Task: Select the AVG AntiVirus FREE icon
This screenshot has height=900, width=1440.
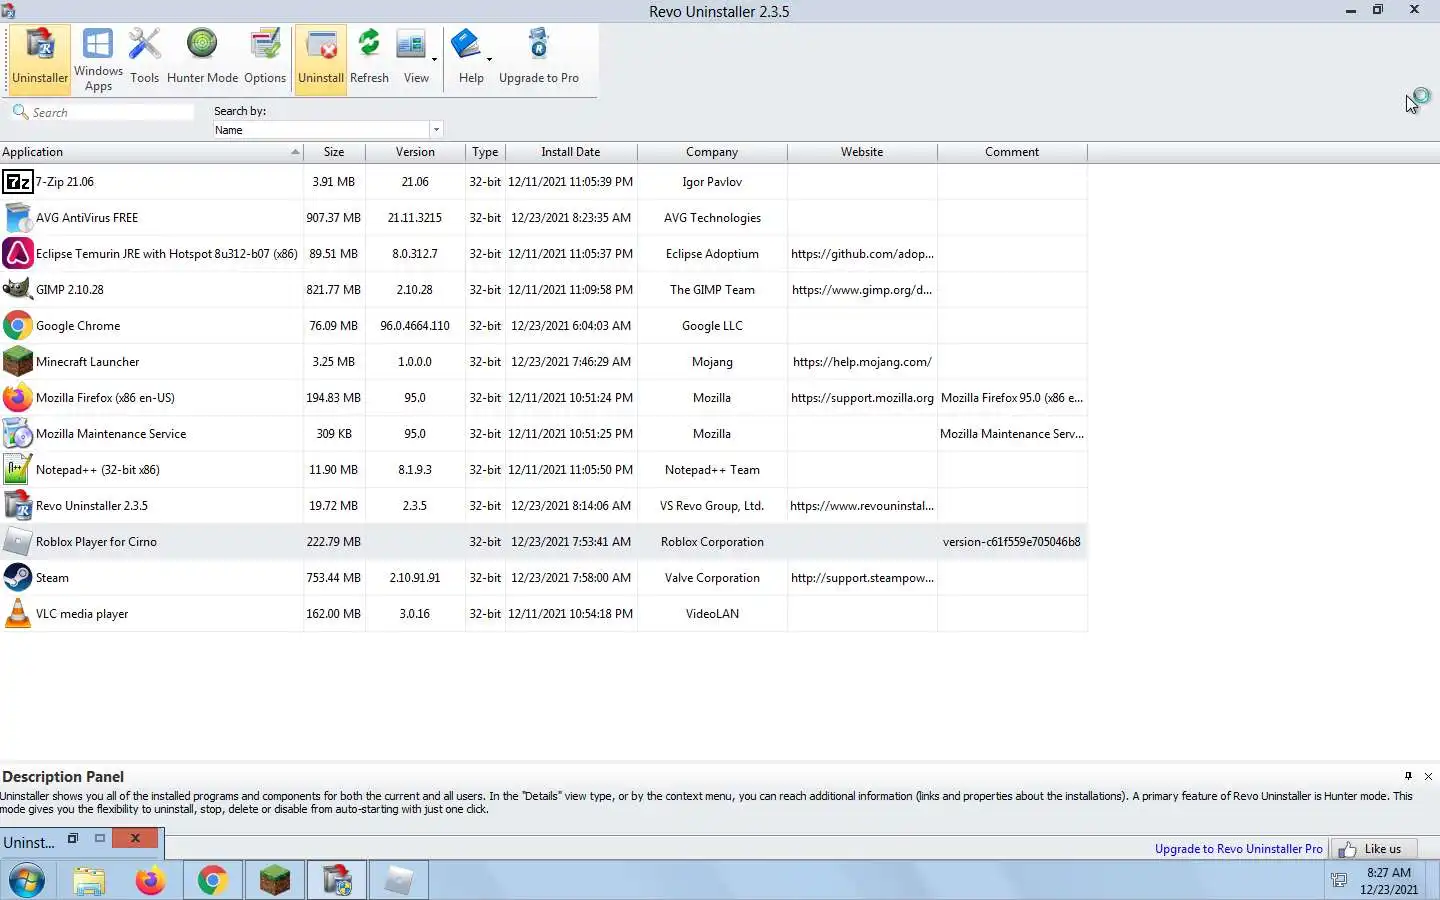Action: click(18, 218)
